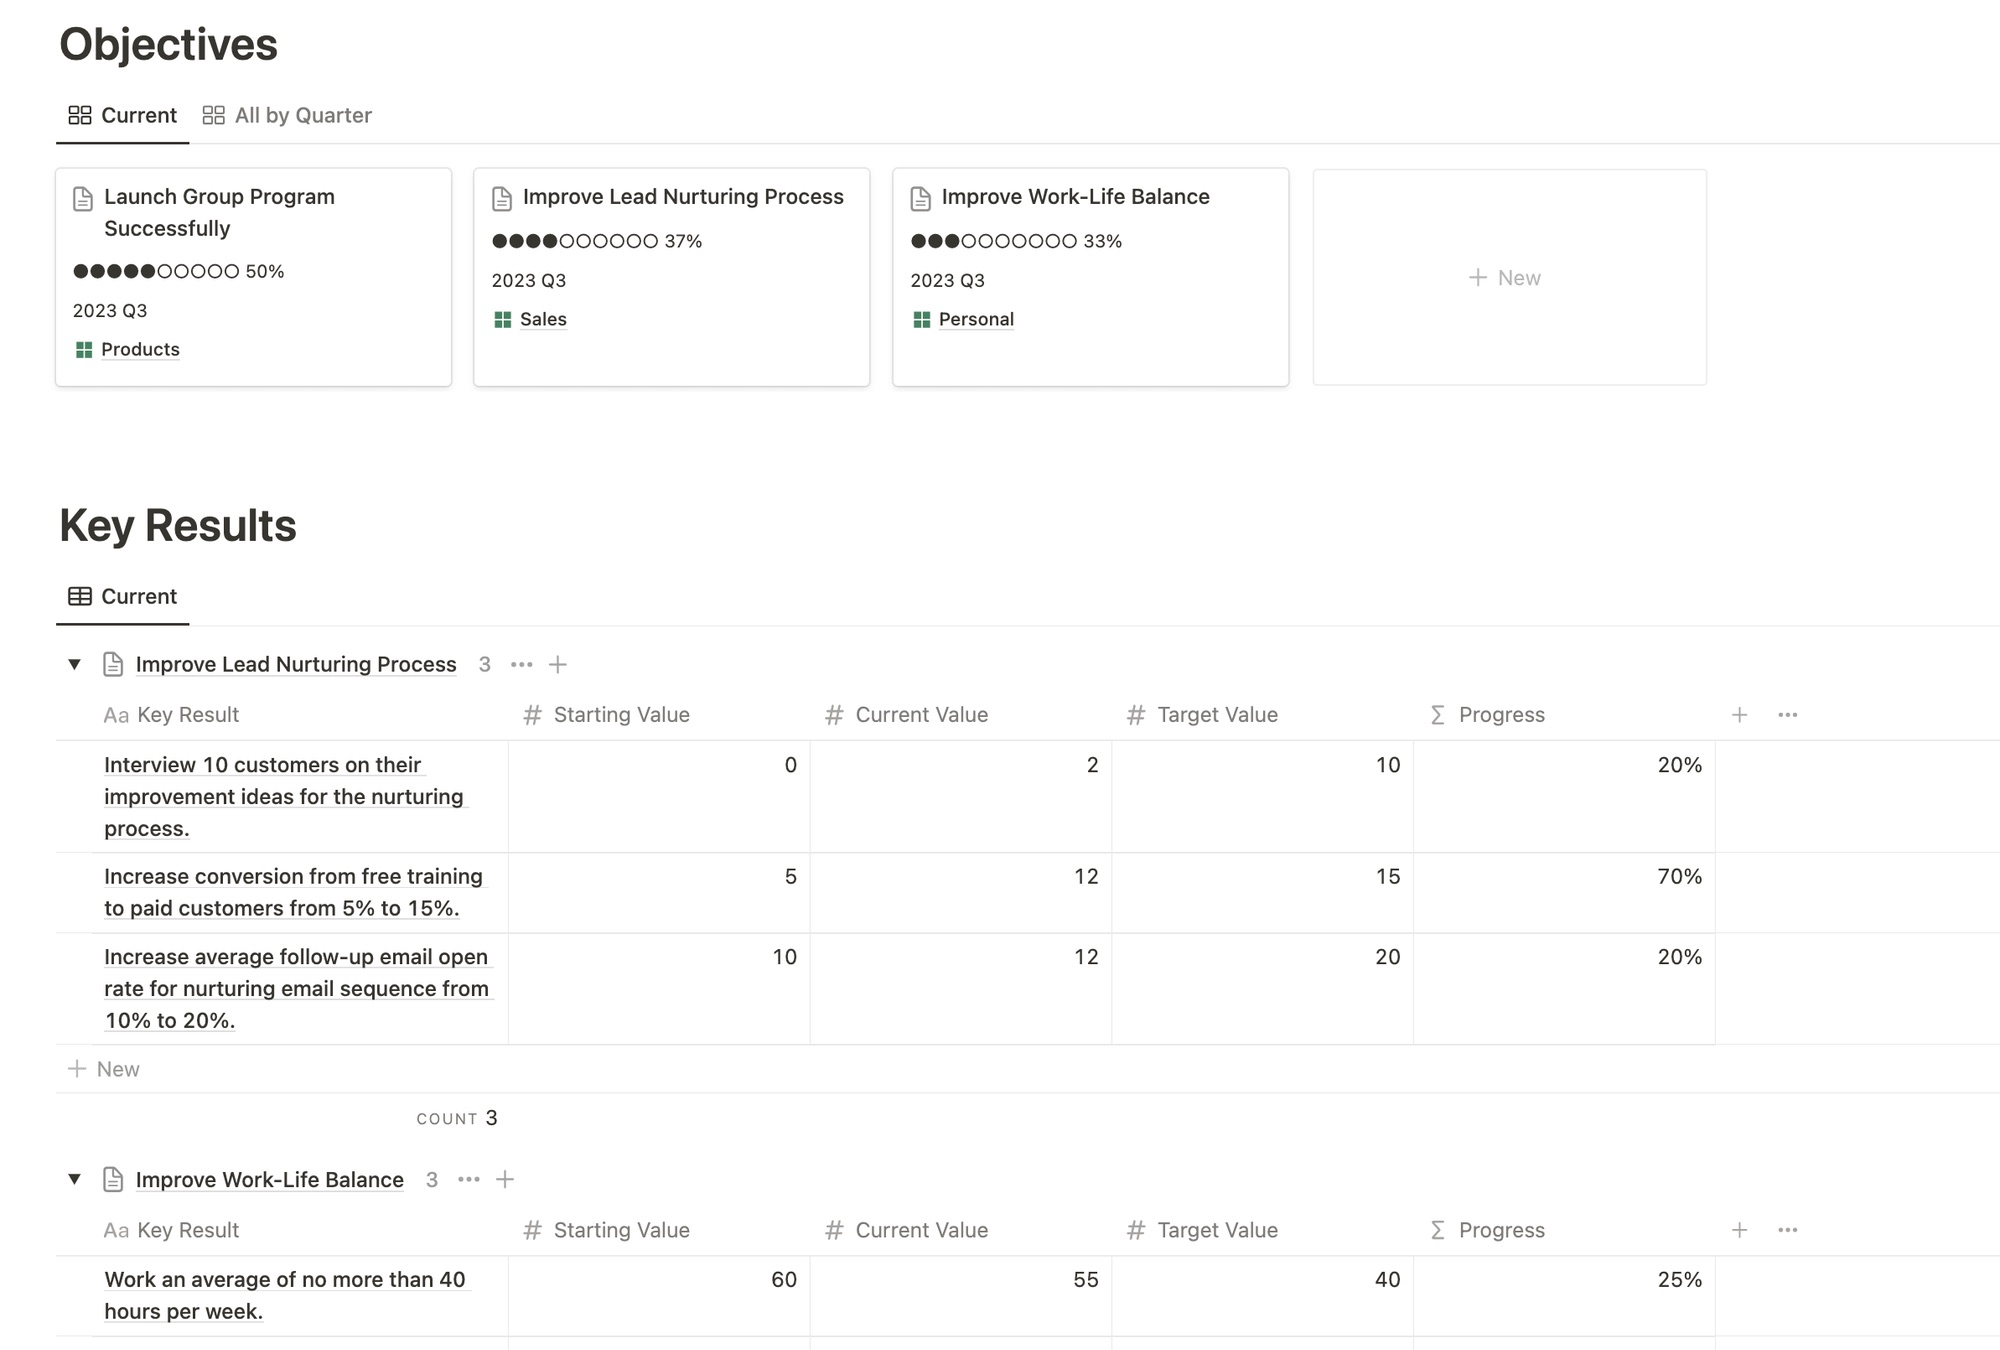The height and width of the screenshot is (1350, 2000).
Task: Collapse the Improve Lead Nurturing Process group
Action: [x=74, y=664]
